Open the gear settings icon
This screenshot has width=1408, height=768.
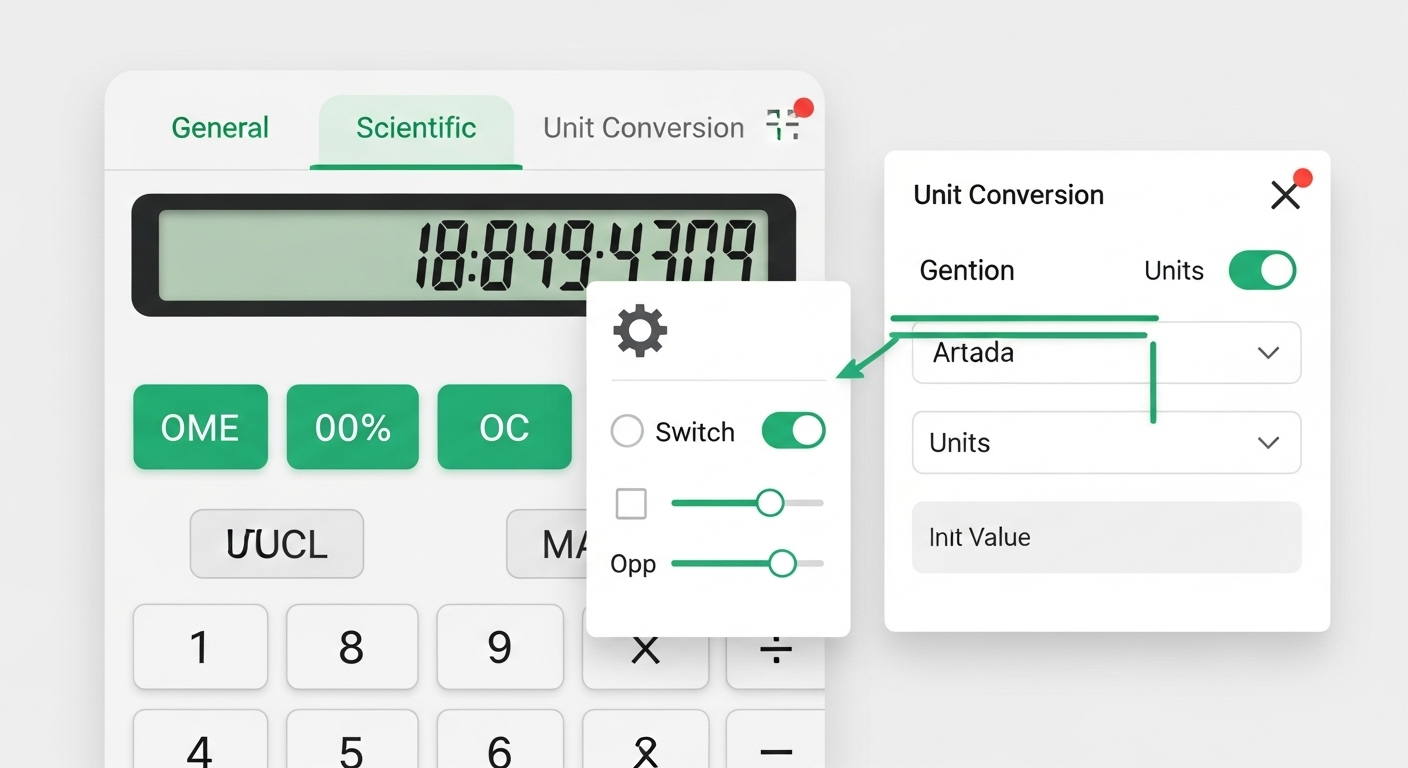tap(640, 332)
